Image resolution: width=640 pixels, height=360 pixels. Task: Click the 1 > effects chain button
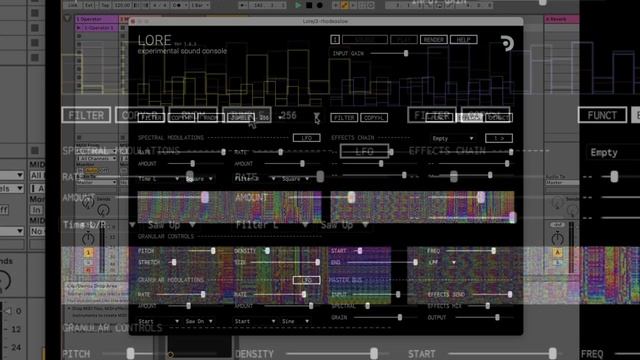499,138
